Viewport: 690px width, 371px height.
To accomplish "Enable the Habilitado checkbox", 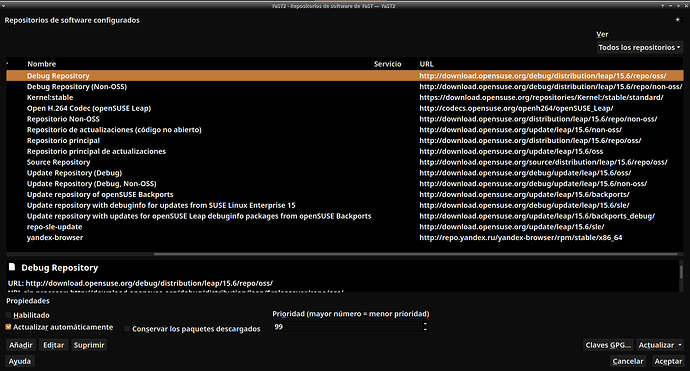I will click(8, 315).
